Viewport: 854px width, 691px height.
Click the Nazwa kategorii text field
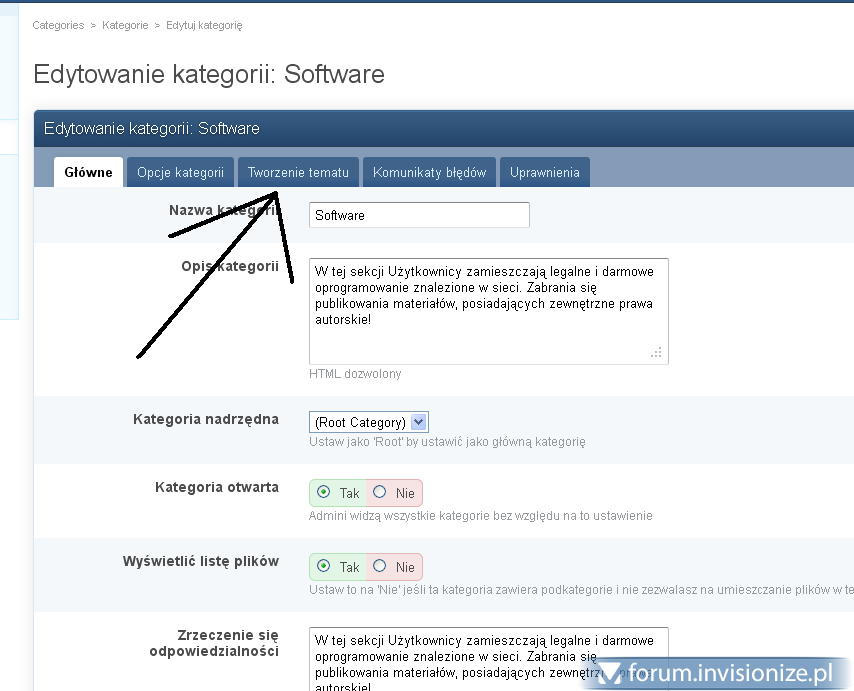(419, 215)
